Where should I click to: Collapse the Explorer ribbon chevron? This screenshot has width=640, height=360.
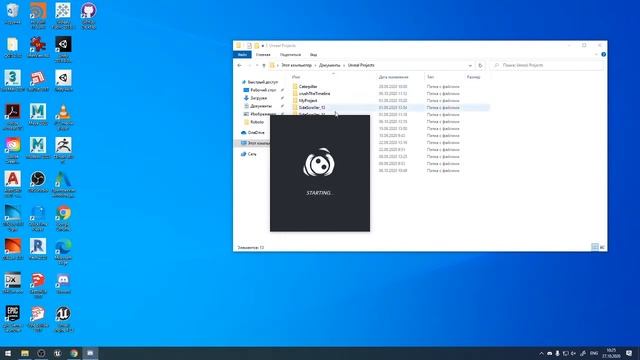(596, 54)
